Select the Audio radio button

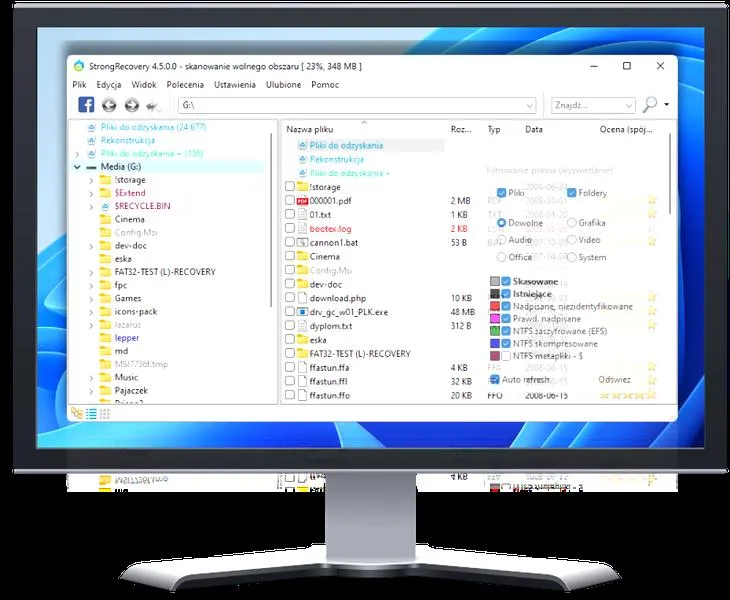pos(501,240)
